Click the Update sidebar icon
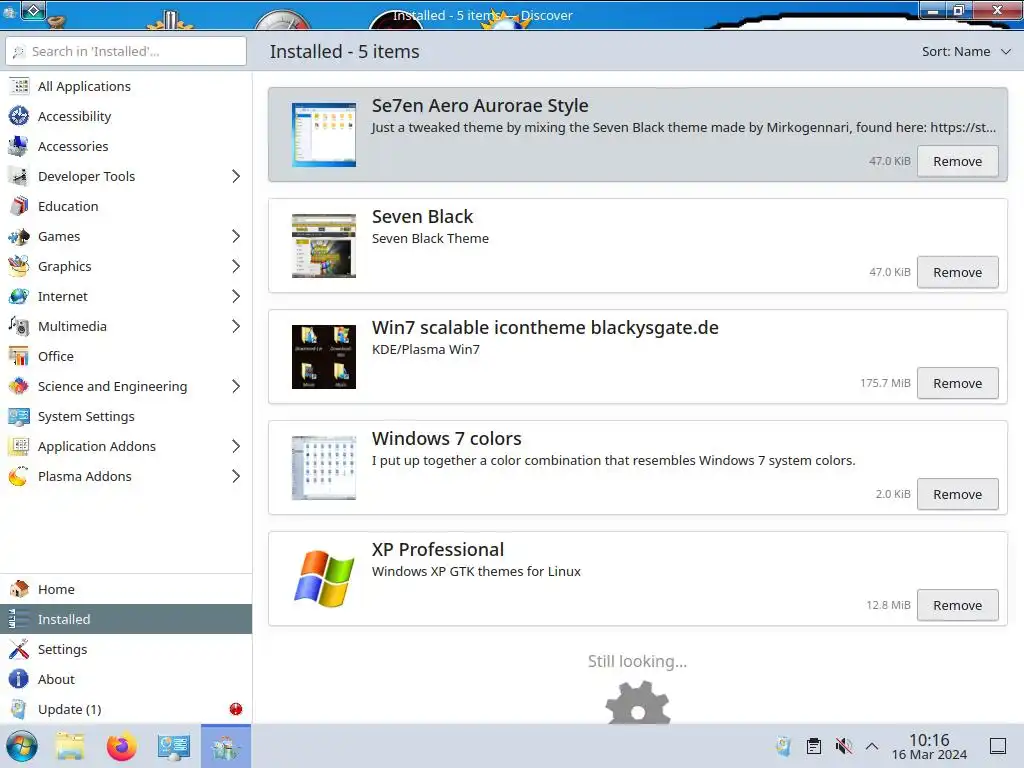 click(x=19, y=709)
